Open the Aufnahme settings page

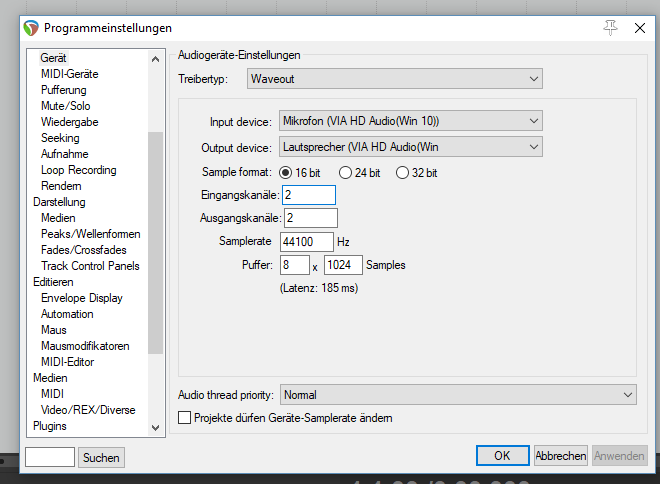(x=65, y=154)
